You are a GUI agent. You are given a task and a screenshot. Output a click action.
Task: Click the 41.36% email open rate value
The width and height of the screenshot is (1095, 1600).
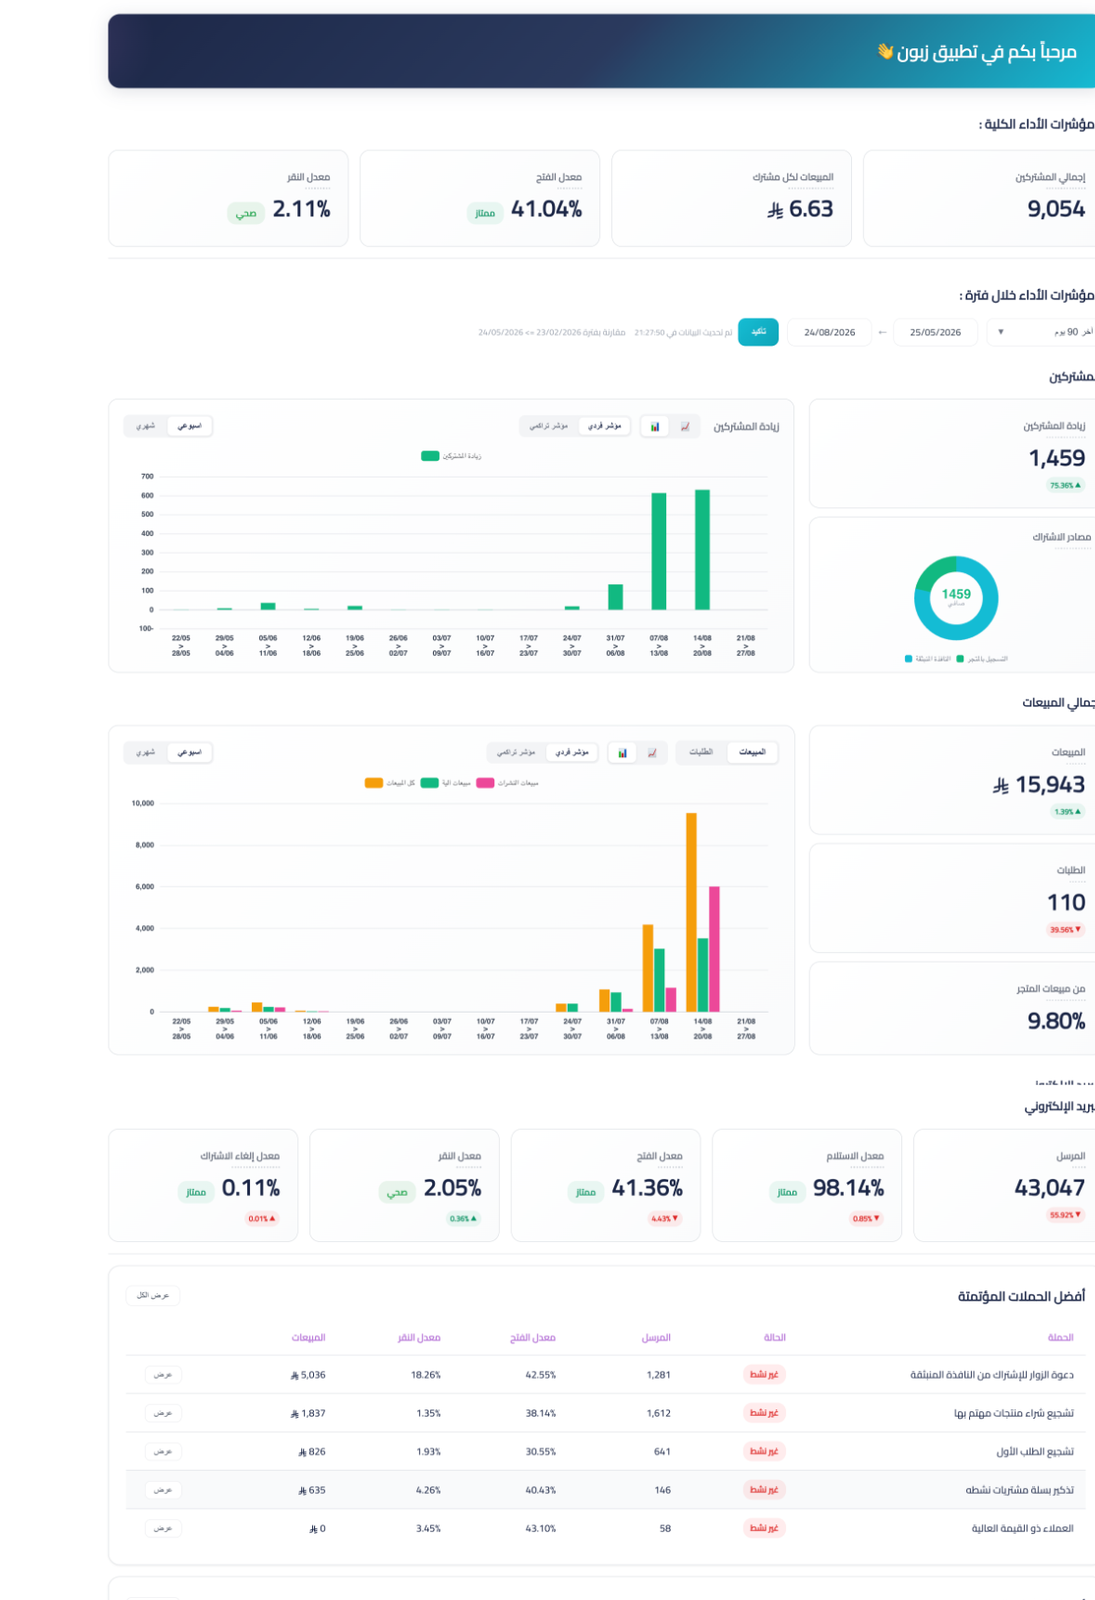point(647,1188)
